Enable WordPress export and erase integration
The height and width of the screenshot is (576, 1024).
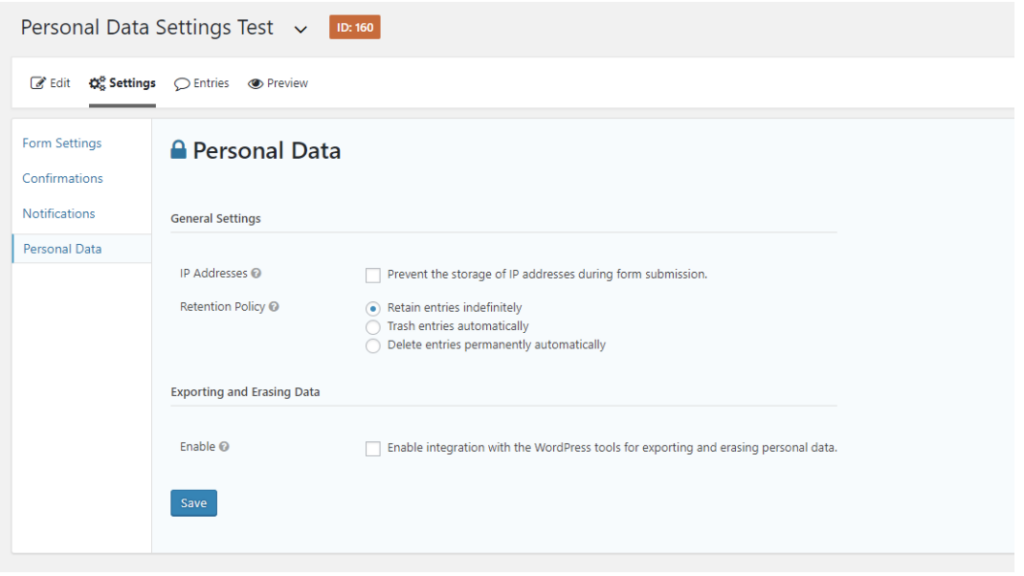click(x=373, y=449)
